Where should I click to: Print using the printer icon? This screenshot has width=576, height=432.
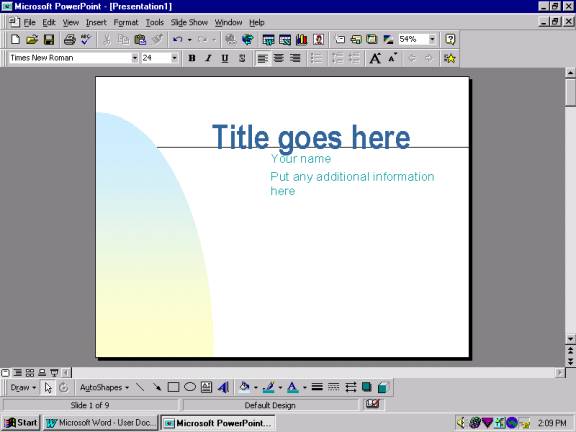click(69, 39)
